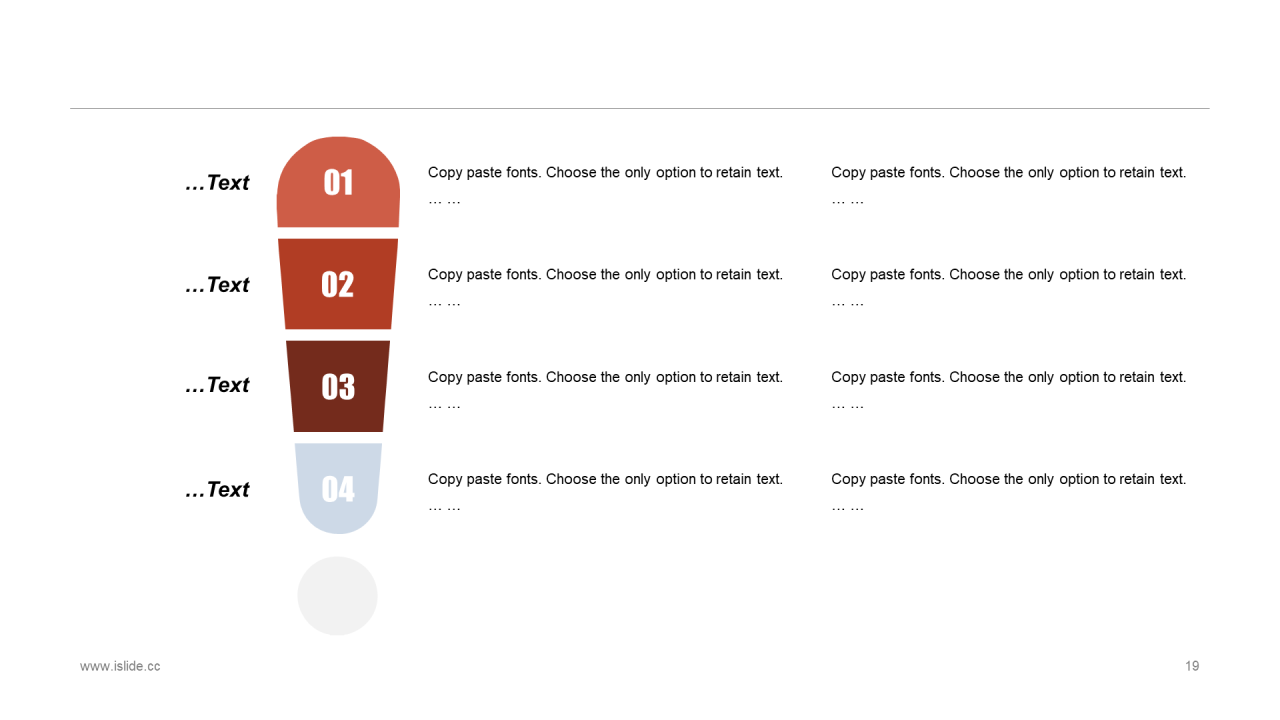Image resolution: width=1280 pixels, height=720 pixels.
Task: Select the "…Text" label beside shape 02
Action: 217,285
